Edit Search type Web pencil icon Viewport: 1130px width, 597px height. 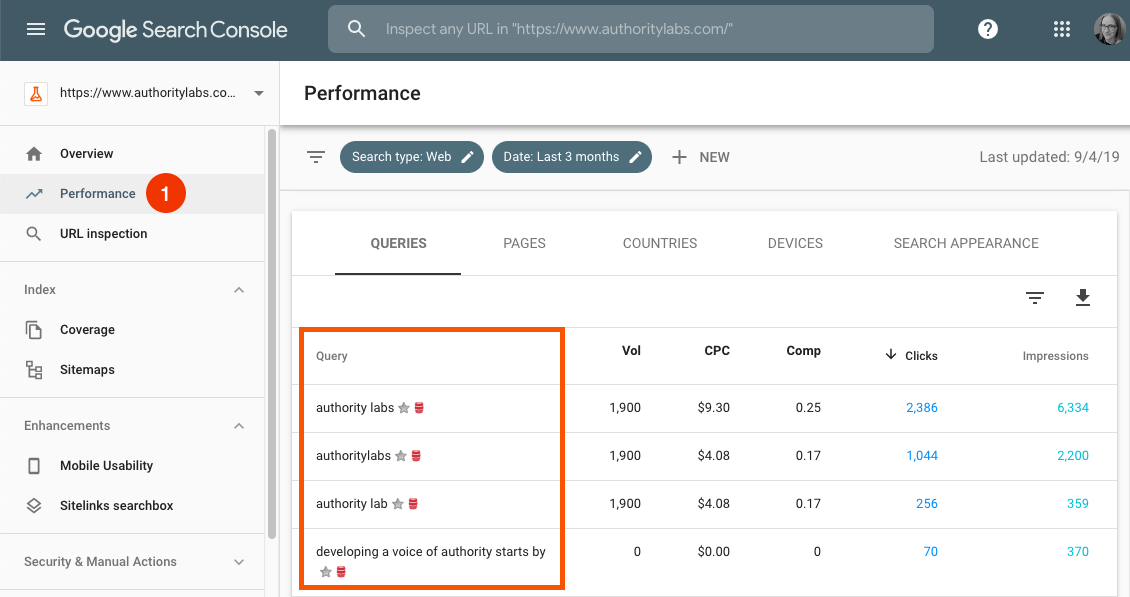pos(468,157)
